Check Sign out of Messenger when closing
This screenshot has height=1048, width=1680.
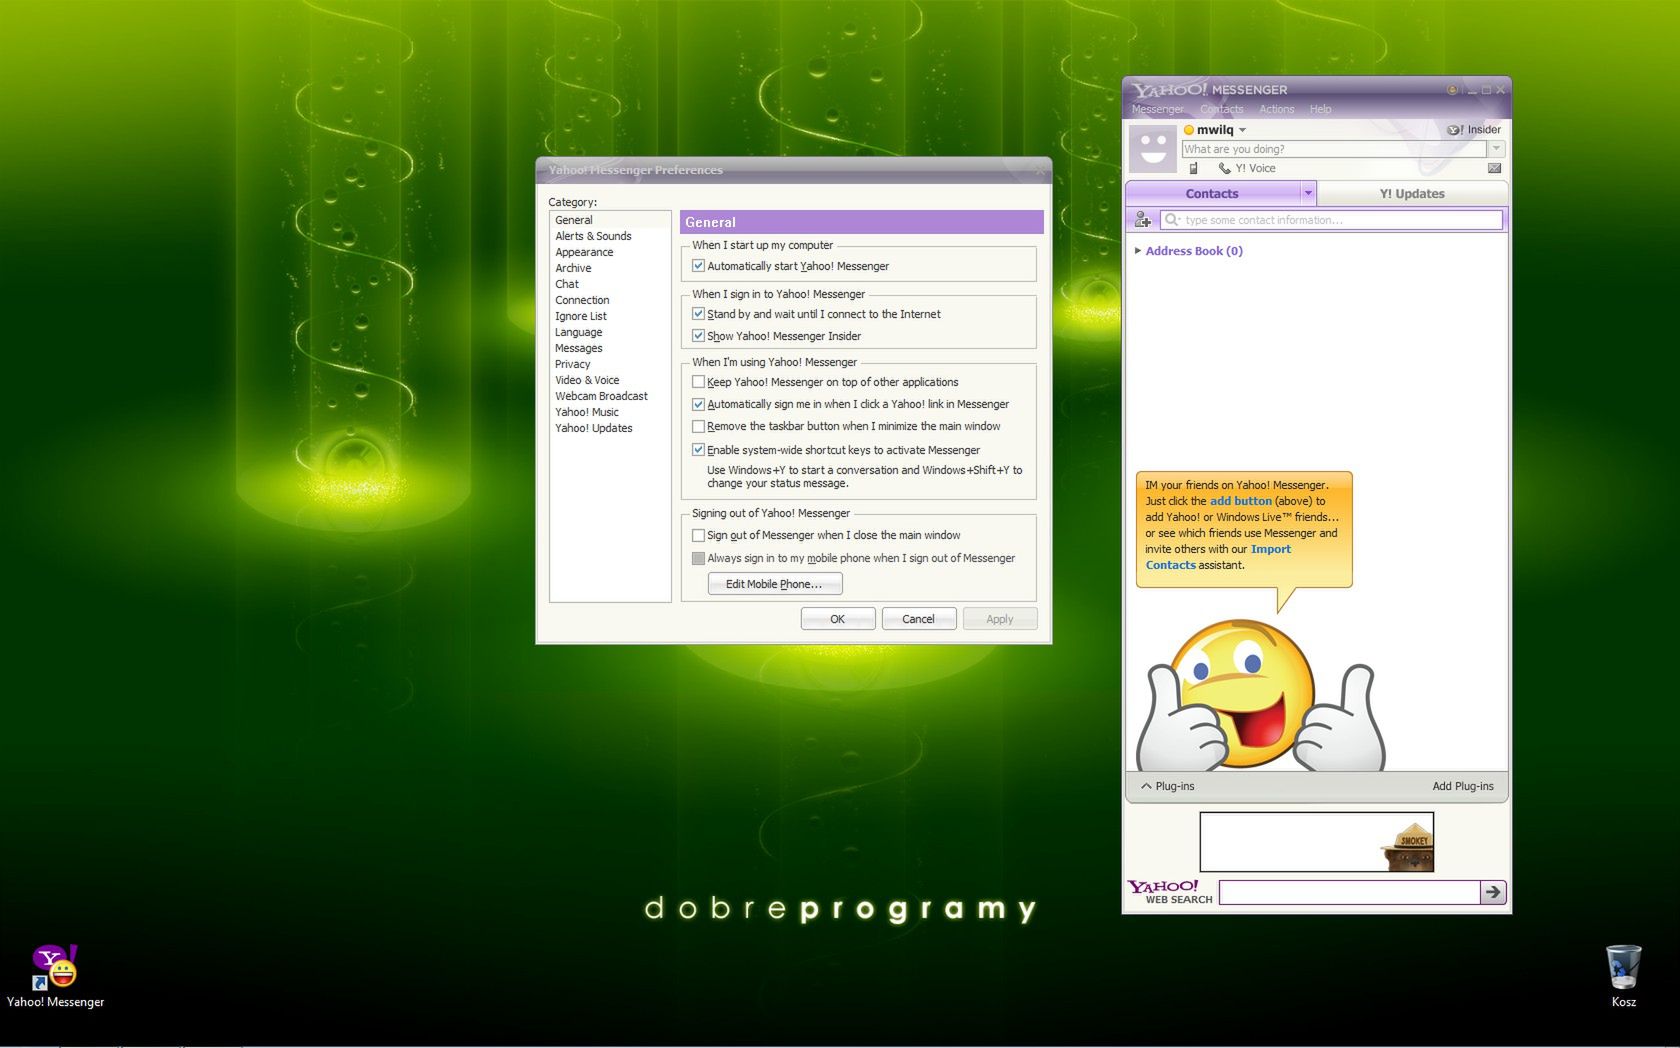pyautogui.click(x=698, y=535)
